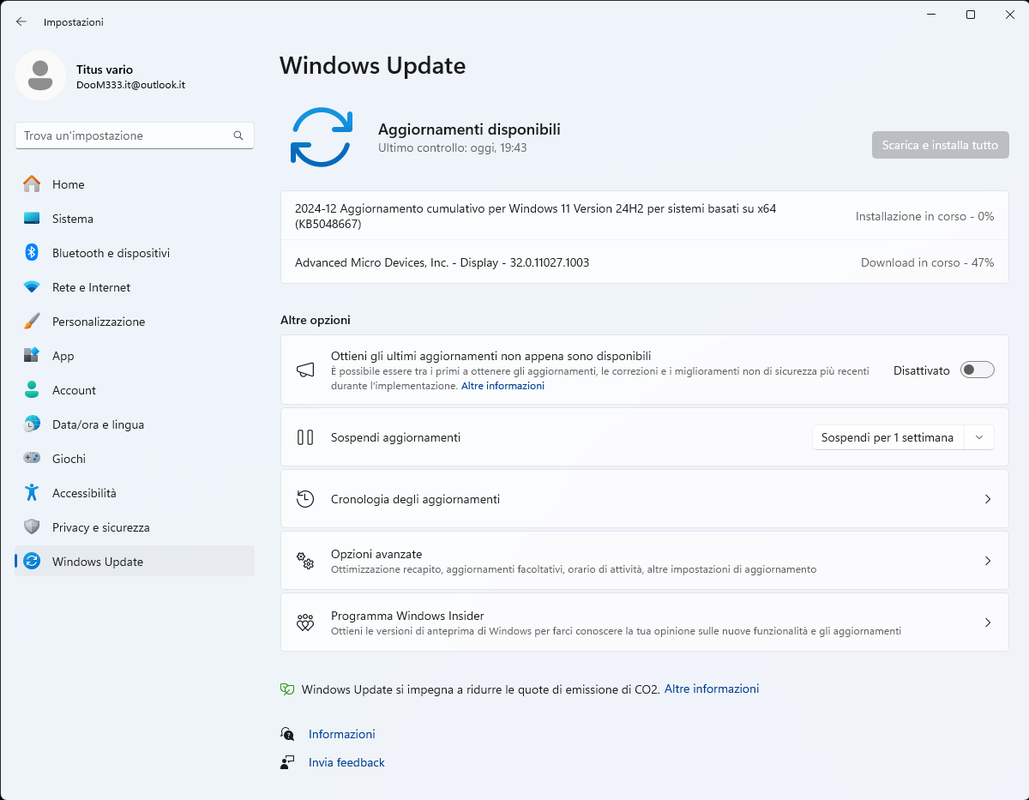Click the Invia feedback link

(x=346, y=762)
